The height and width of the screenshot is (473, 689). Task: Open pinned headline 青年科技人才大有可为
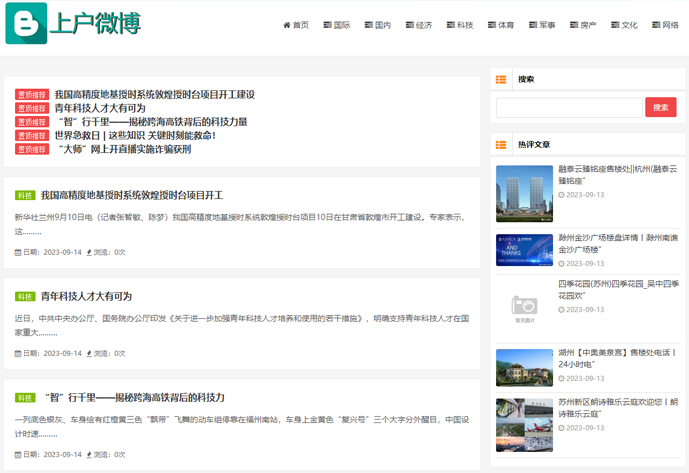100,108
